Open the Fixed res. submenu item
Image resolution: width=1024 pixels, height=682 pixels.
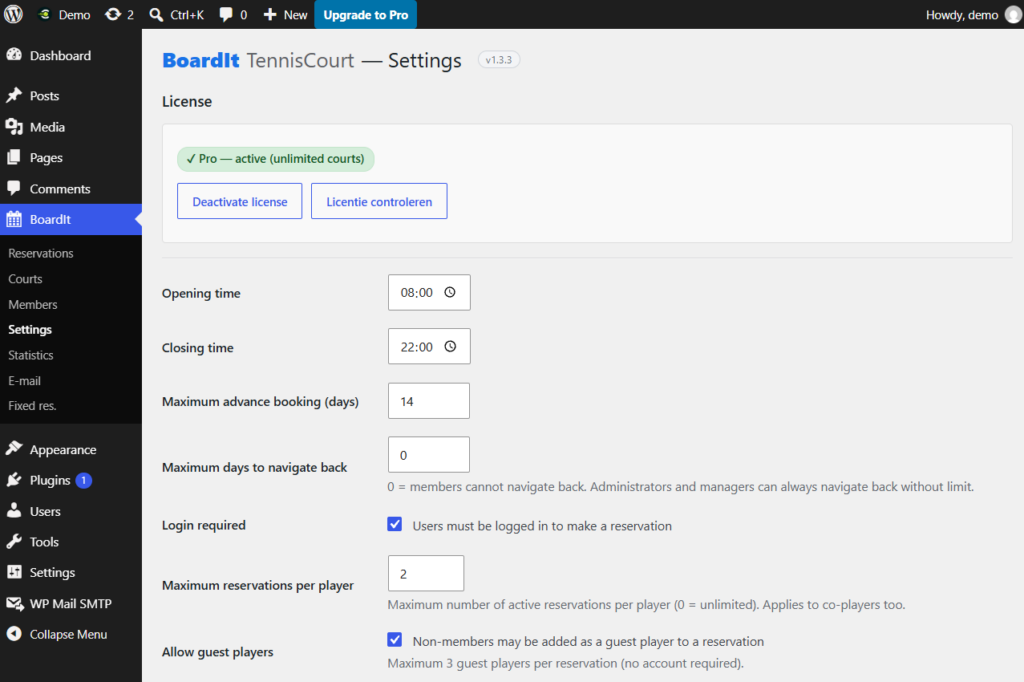32,406
